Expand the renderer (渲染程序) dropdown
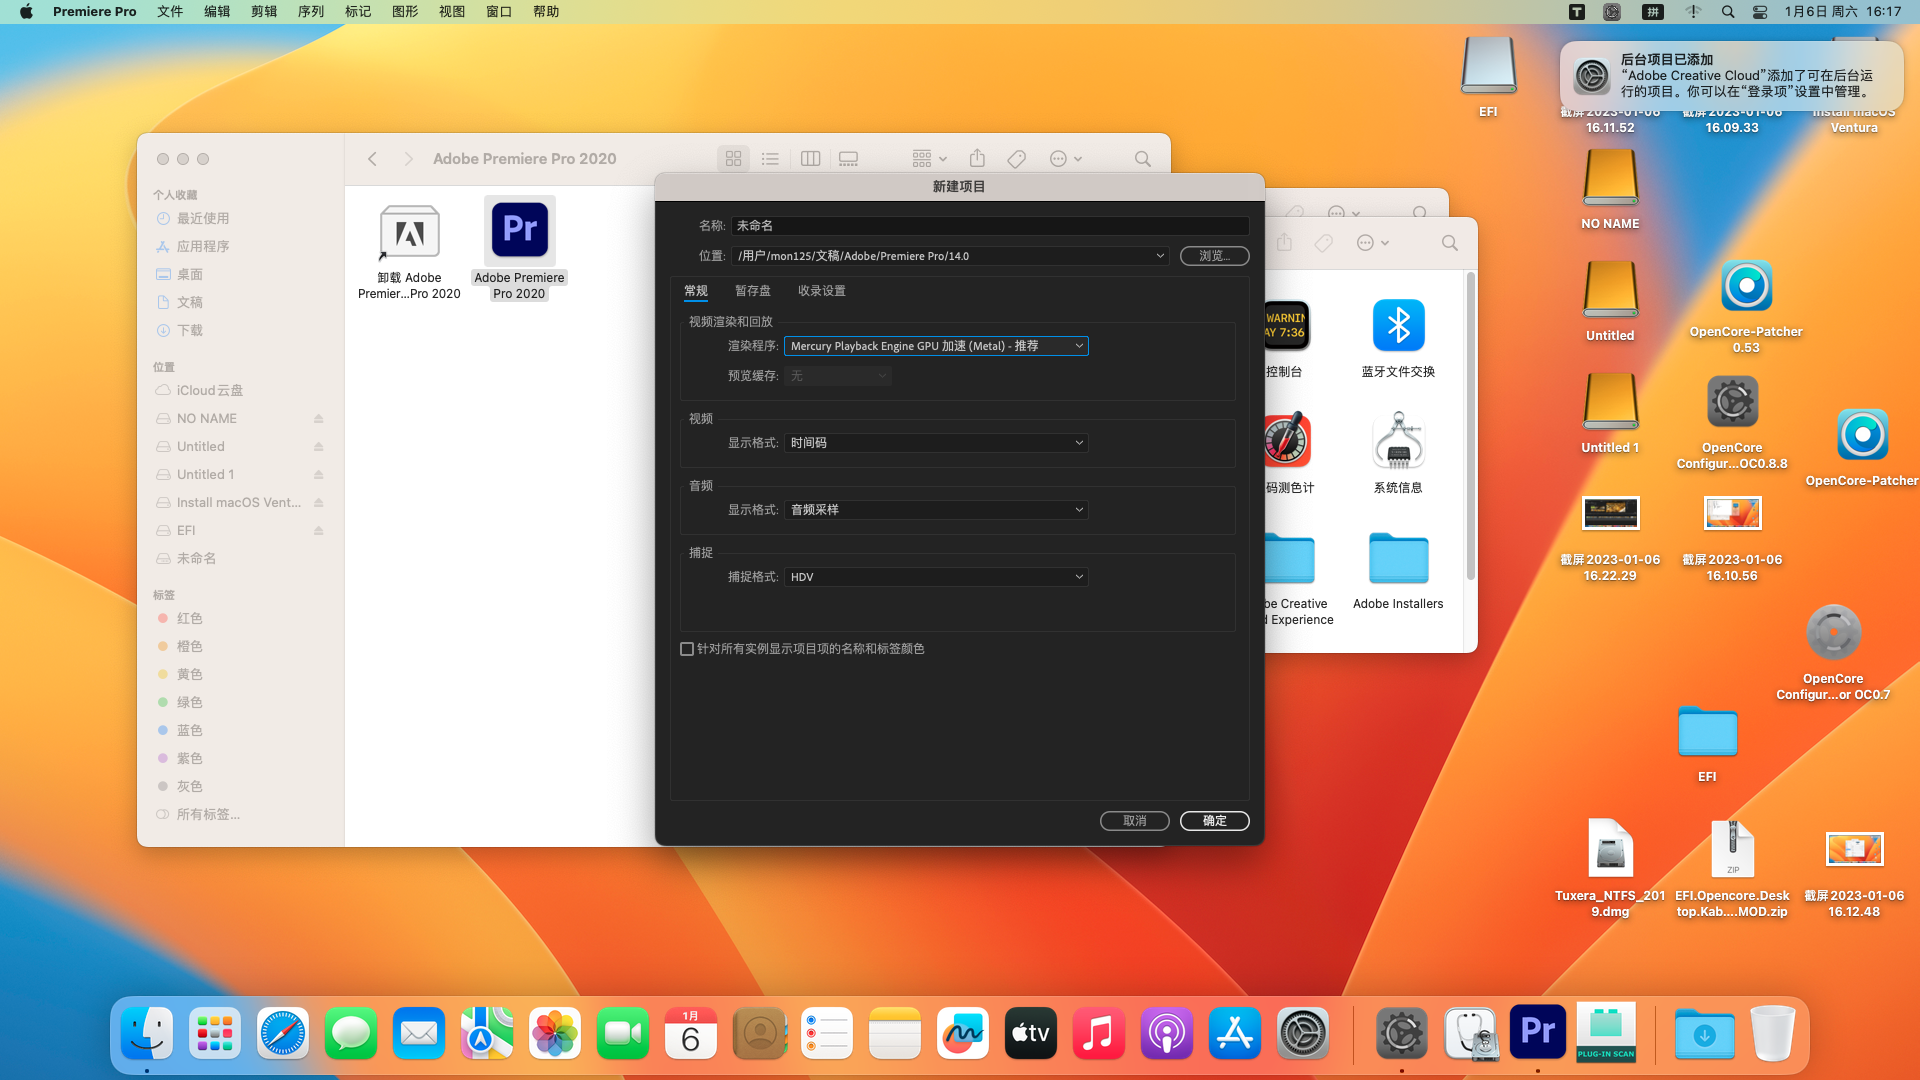 pos(936,346)
